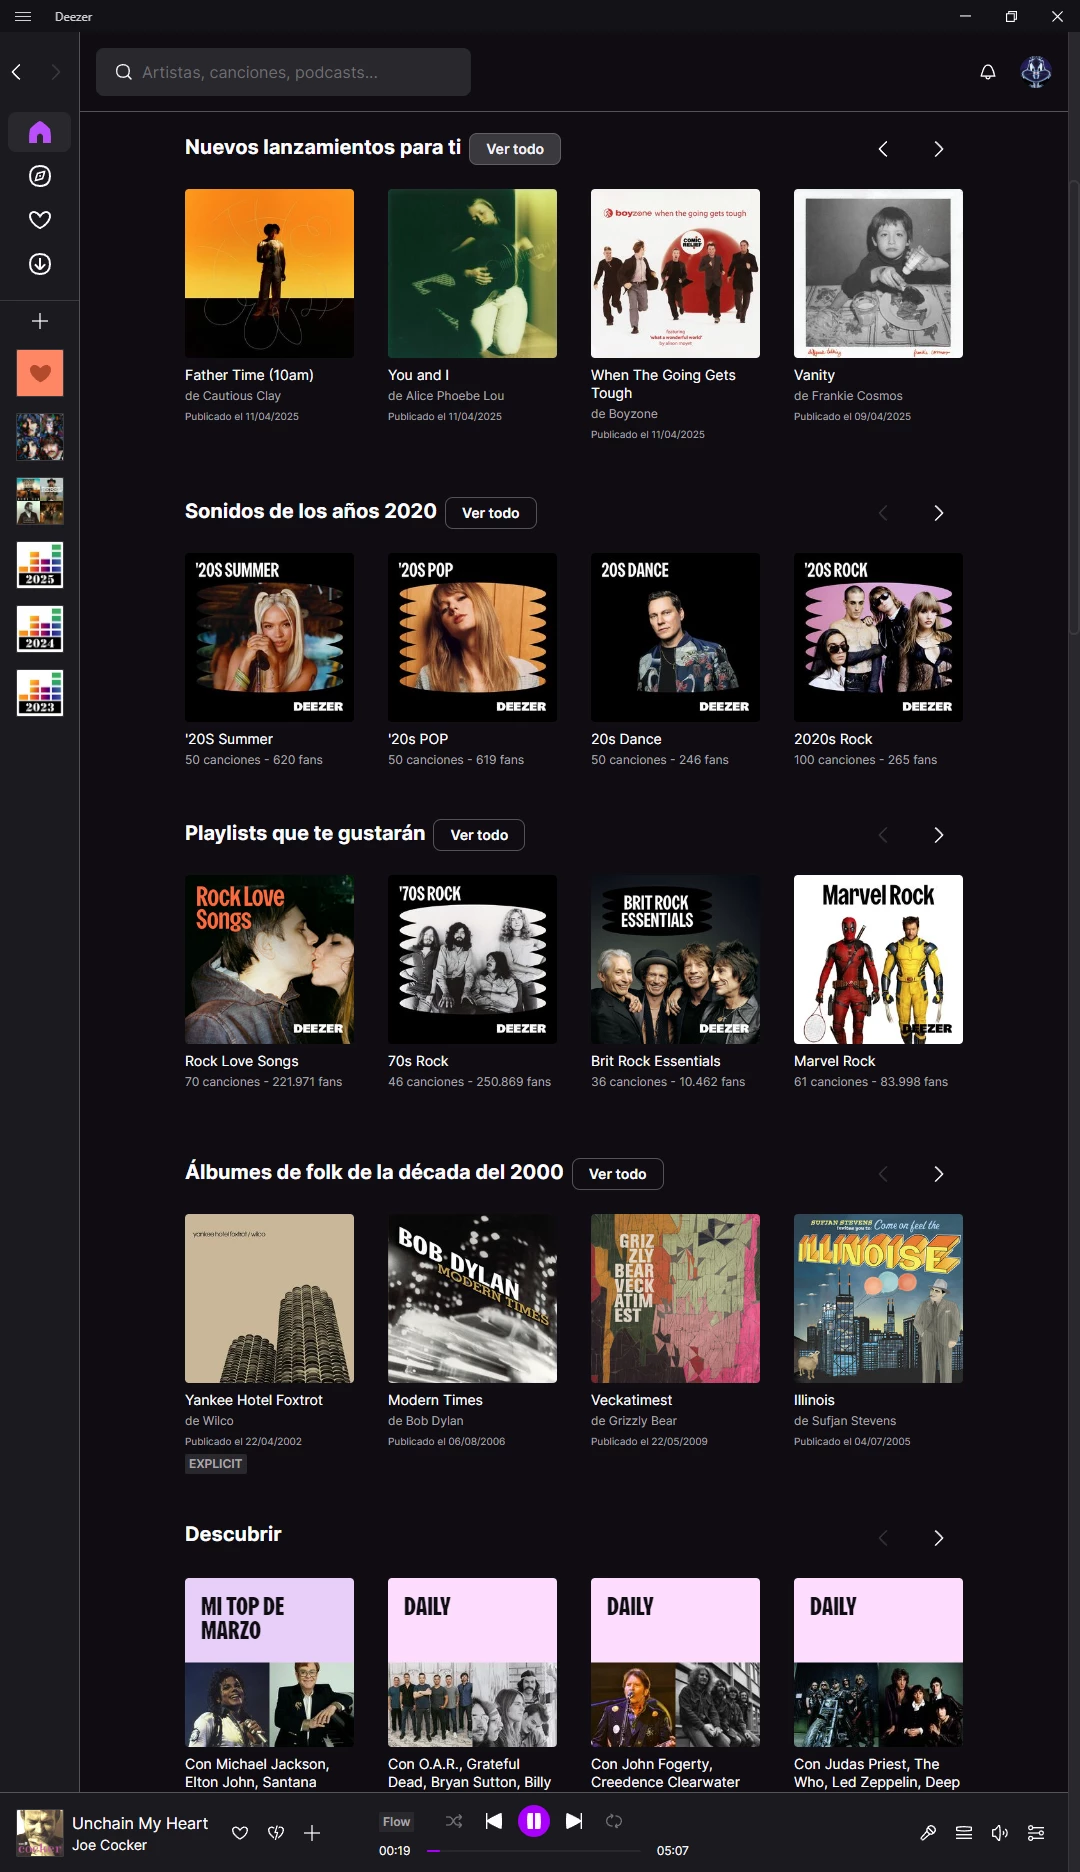Open Rock Love Songs playlist cover

(x=269, y=959)
